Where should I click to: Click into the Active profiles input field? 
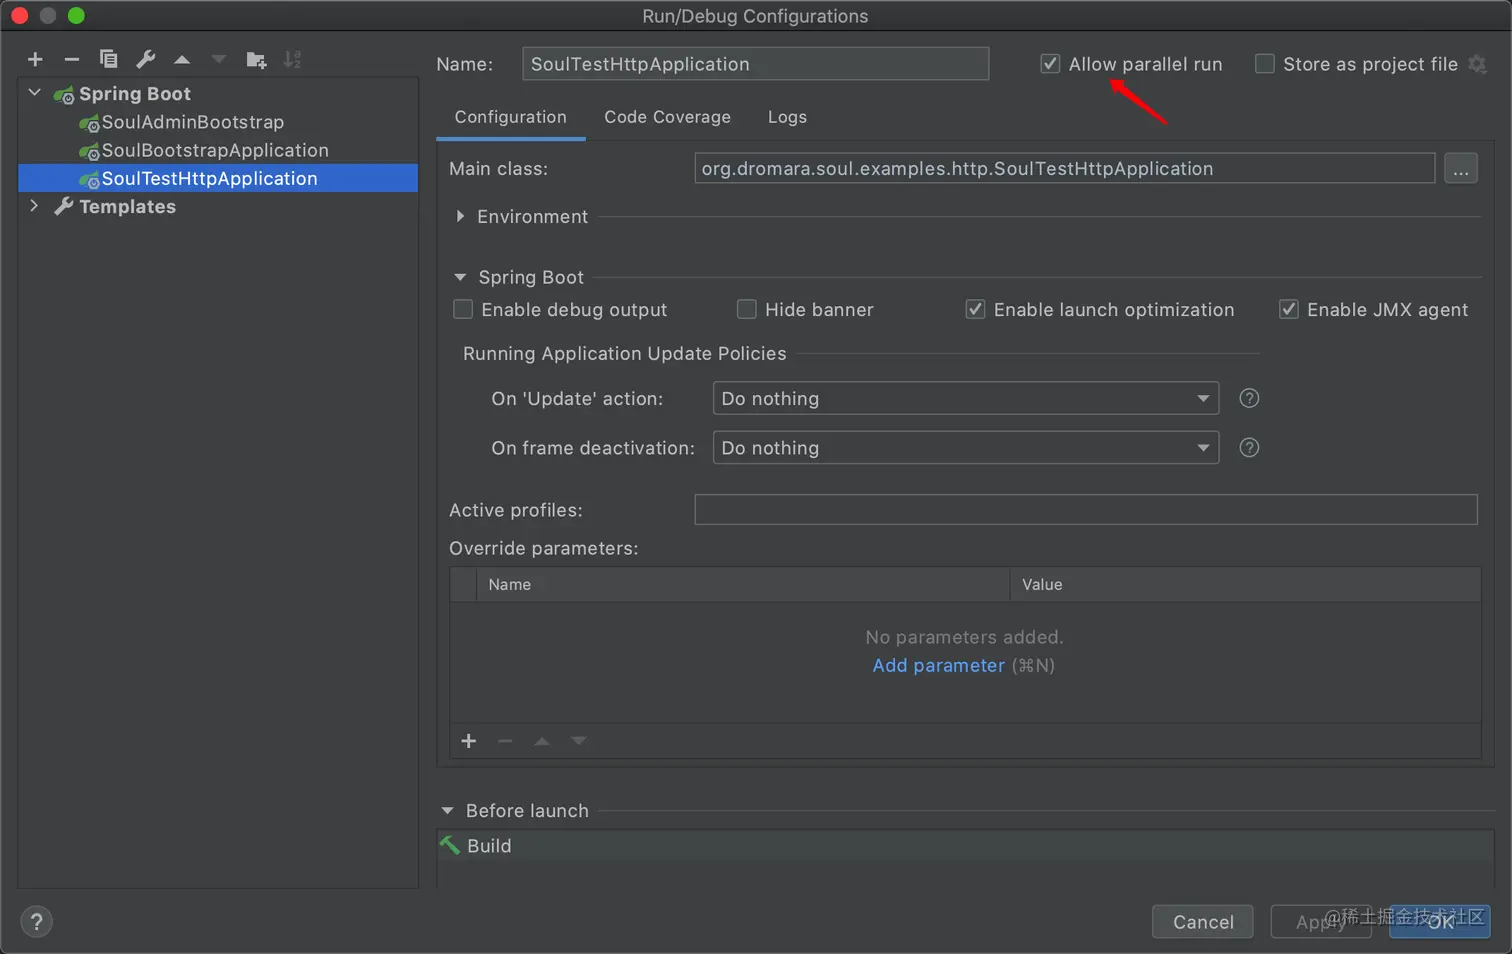(1085, 510)
